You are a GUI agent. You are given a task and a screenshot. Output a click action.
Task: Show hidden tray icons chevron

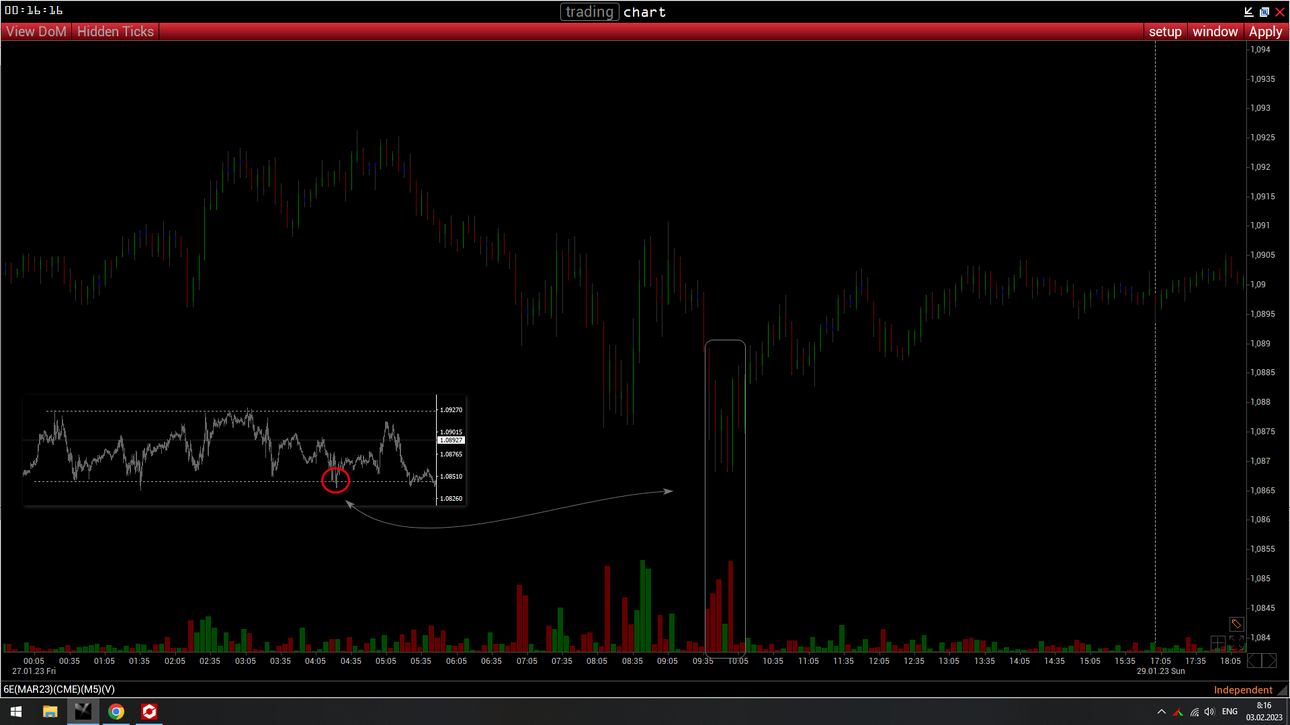1161,712
